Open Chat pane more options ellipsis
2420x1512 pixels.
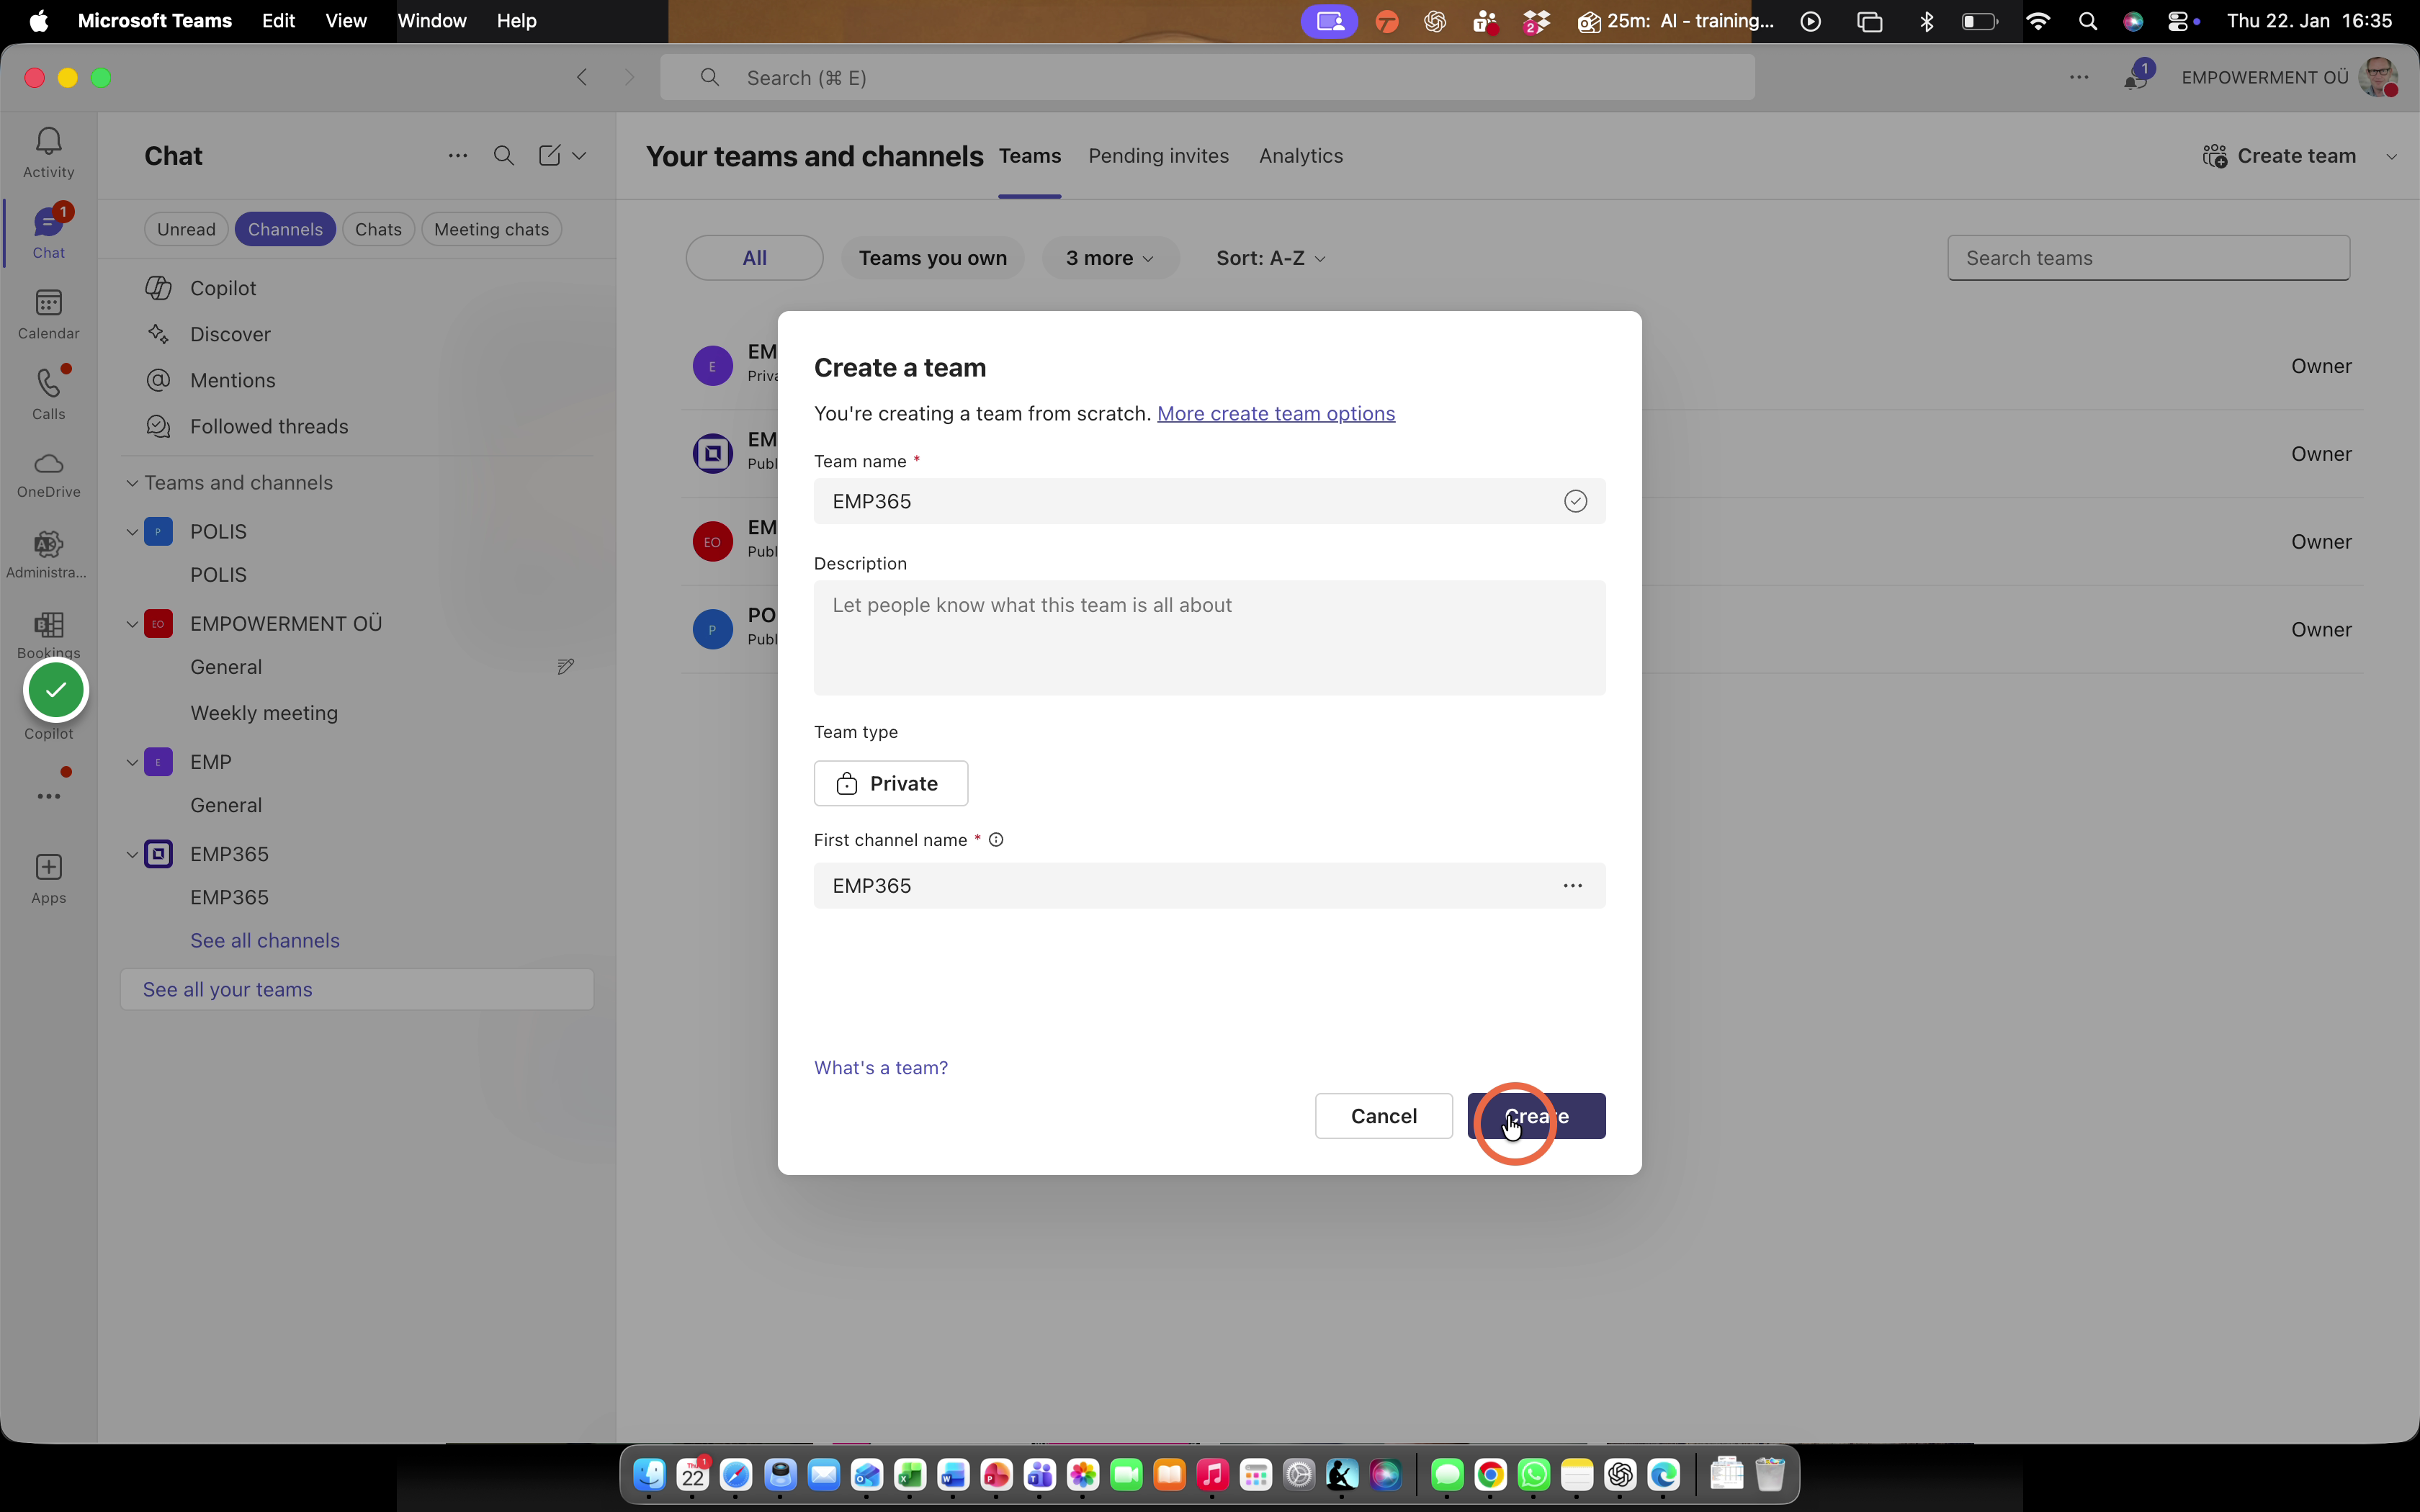457,156
